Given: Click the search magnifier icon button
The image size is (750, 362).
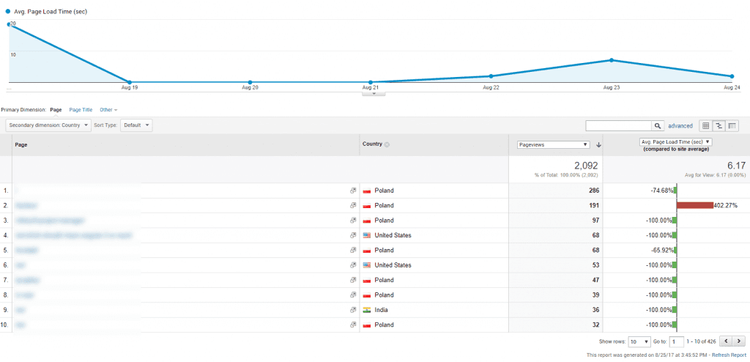Looking at the screenshot, I should coord(658,126).
